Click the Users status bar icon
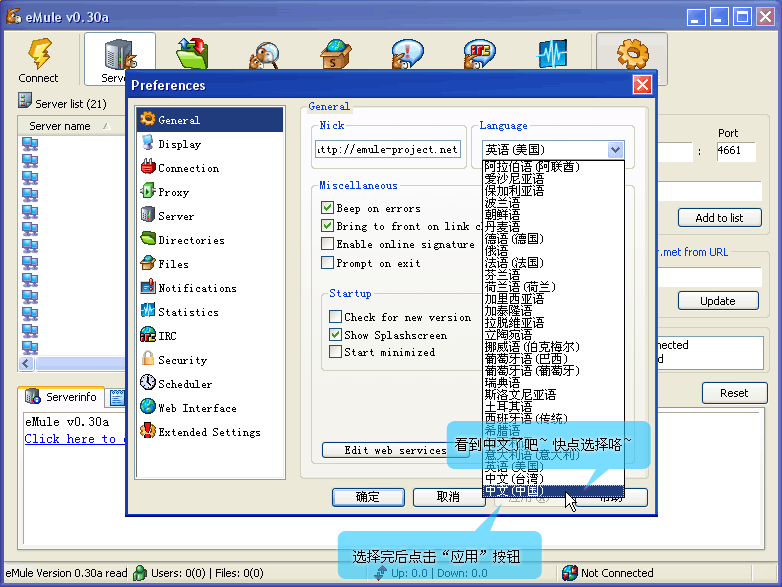782x587 pixels. coord(140,573)
